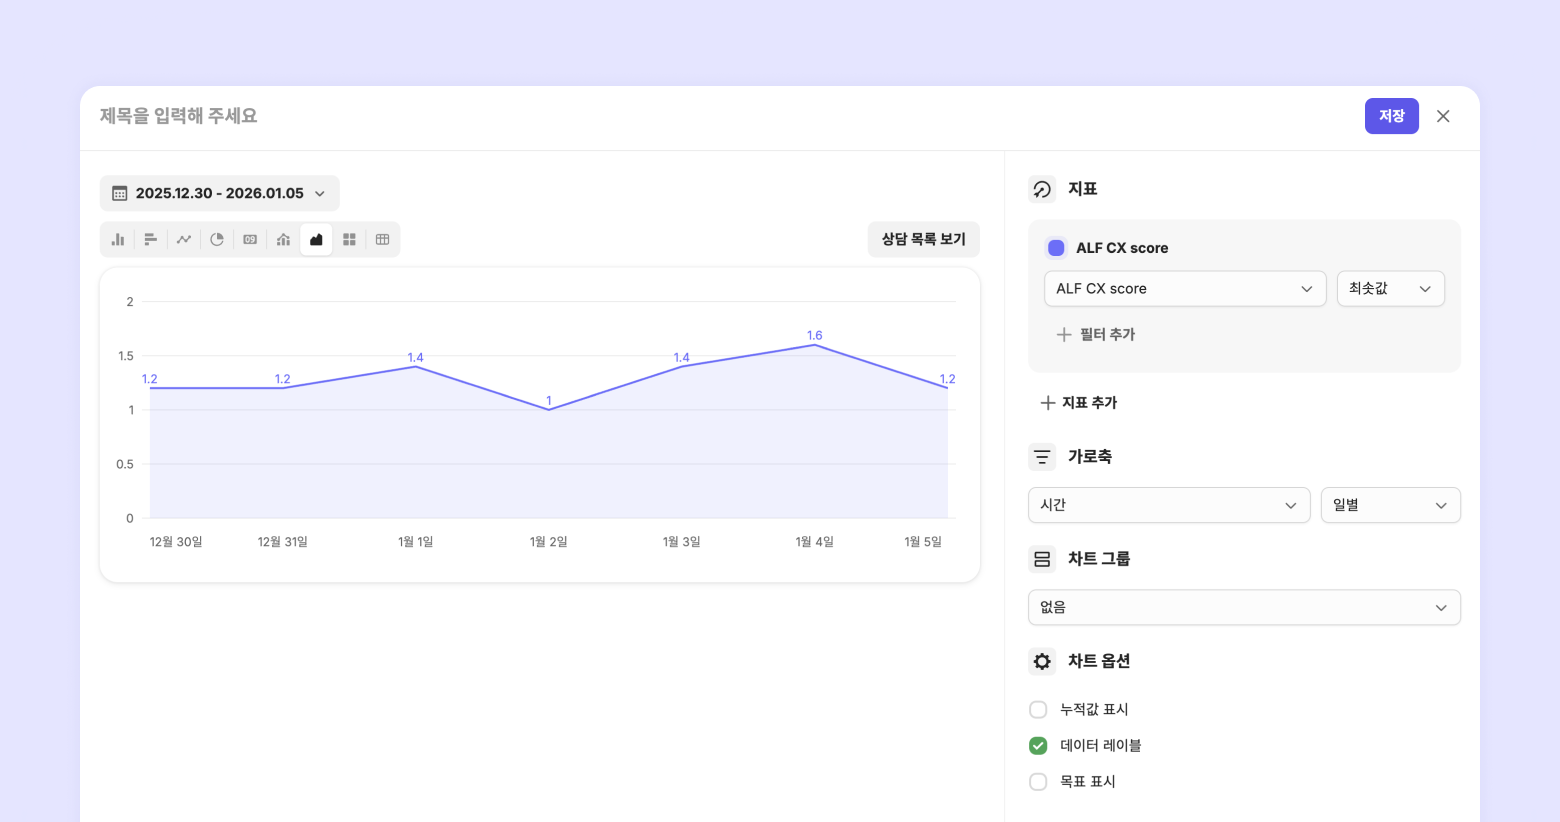Click the 제목을 입력해 주세요 title field
The width and height of the screenshot is (1560, 822).
tap(400, 116)
